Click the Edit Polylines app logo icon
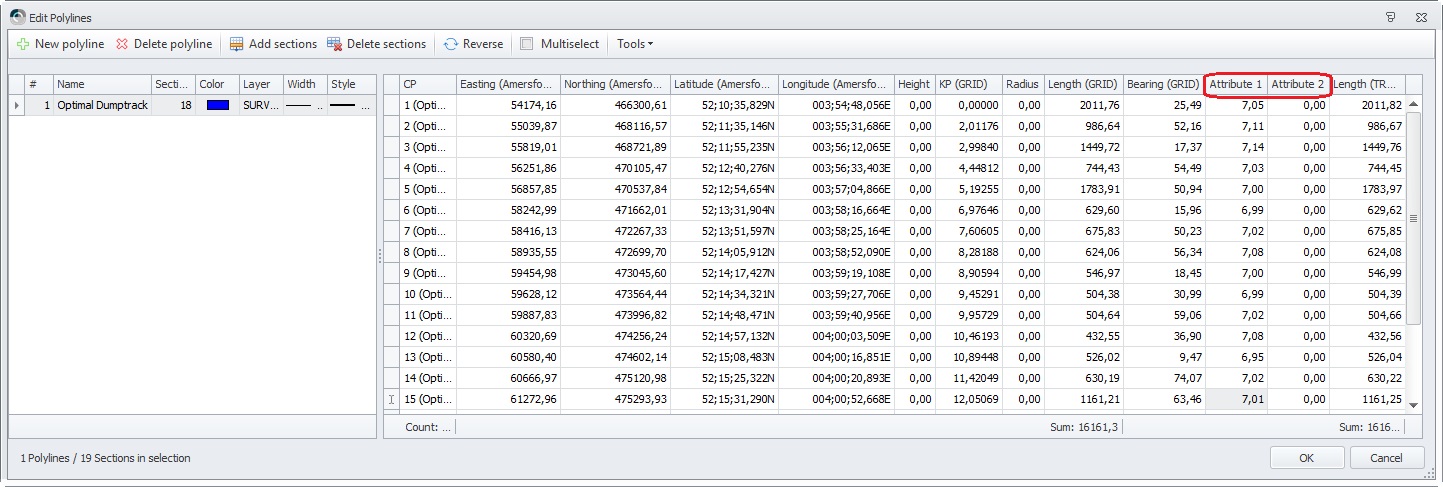This screenshot has width=1443, height=487. coord(17,18)
